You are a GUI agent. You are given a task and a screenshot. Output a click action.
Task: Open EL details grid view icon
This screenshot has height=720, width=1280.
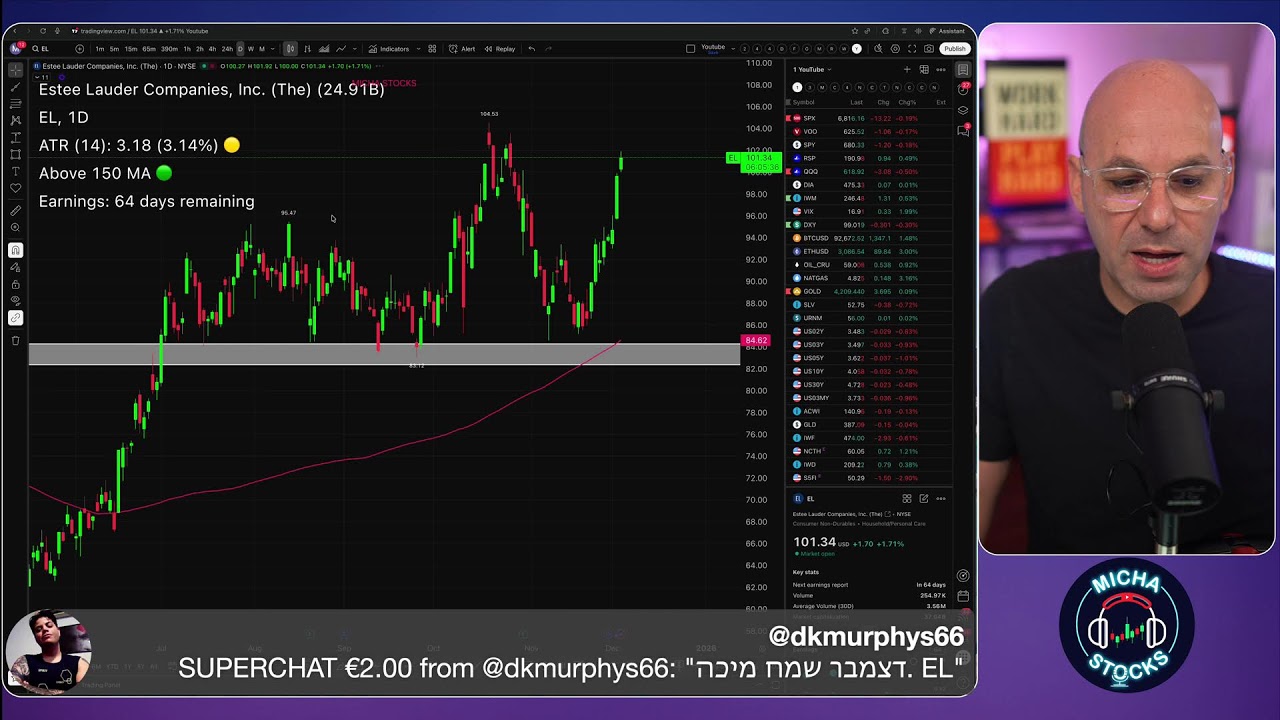click(x=907, y=498)
